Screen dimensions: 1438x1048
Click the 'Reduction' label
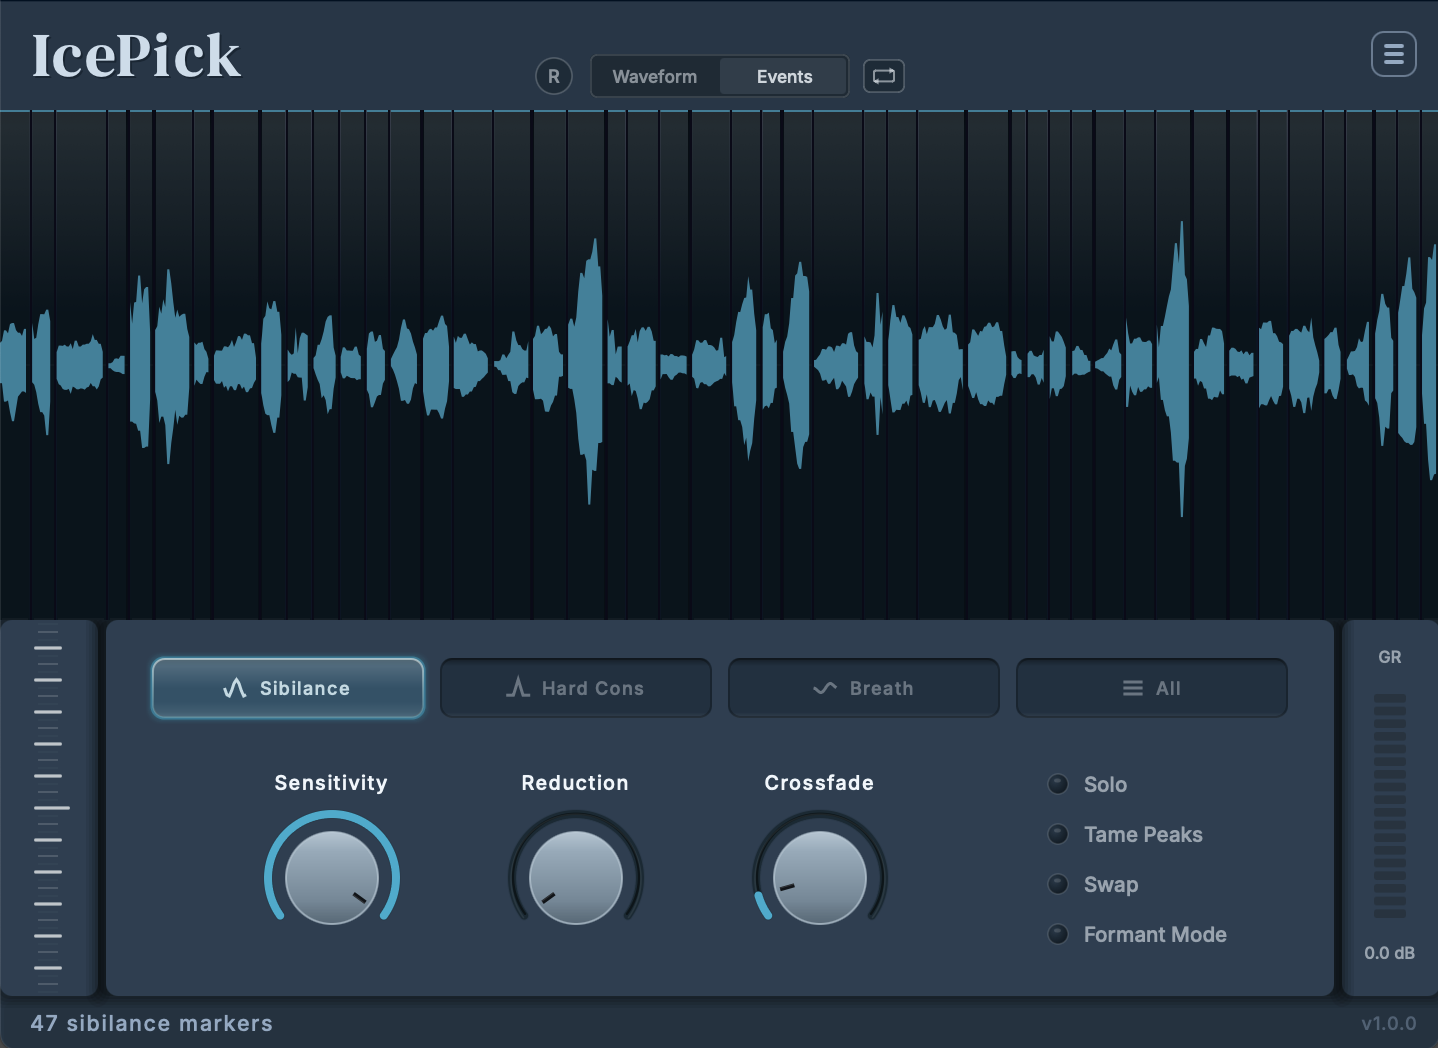click(x=575, y=783)
